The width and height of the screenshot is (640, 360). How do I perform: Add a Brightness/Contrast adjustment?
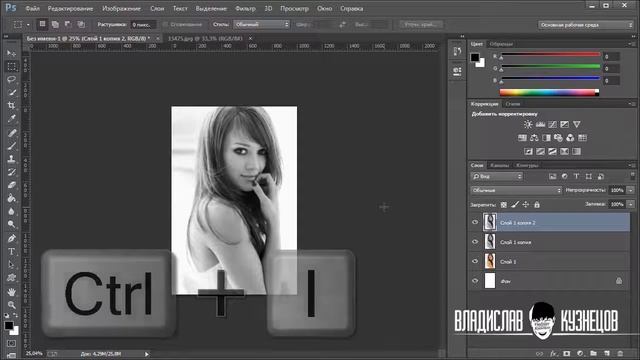tap(528, 124)
